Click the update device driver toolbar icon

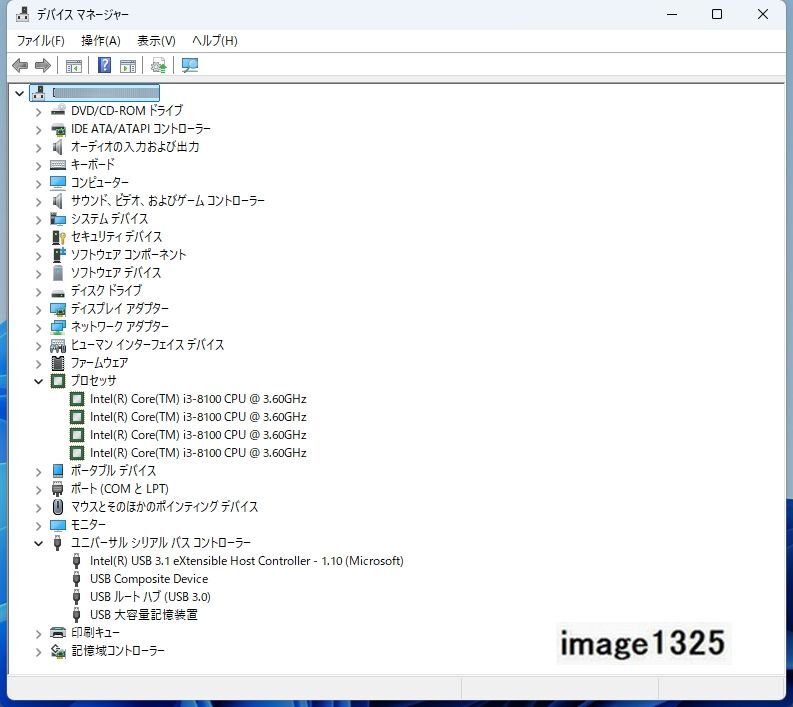(x=158, y=66)
